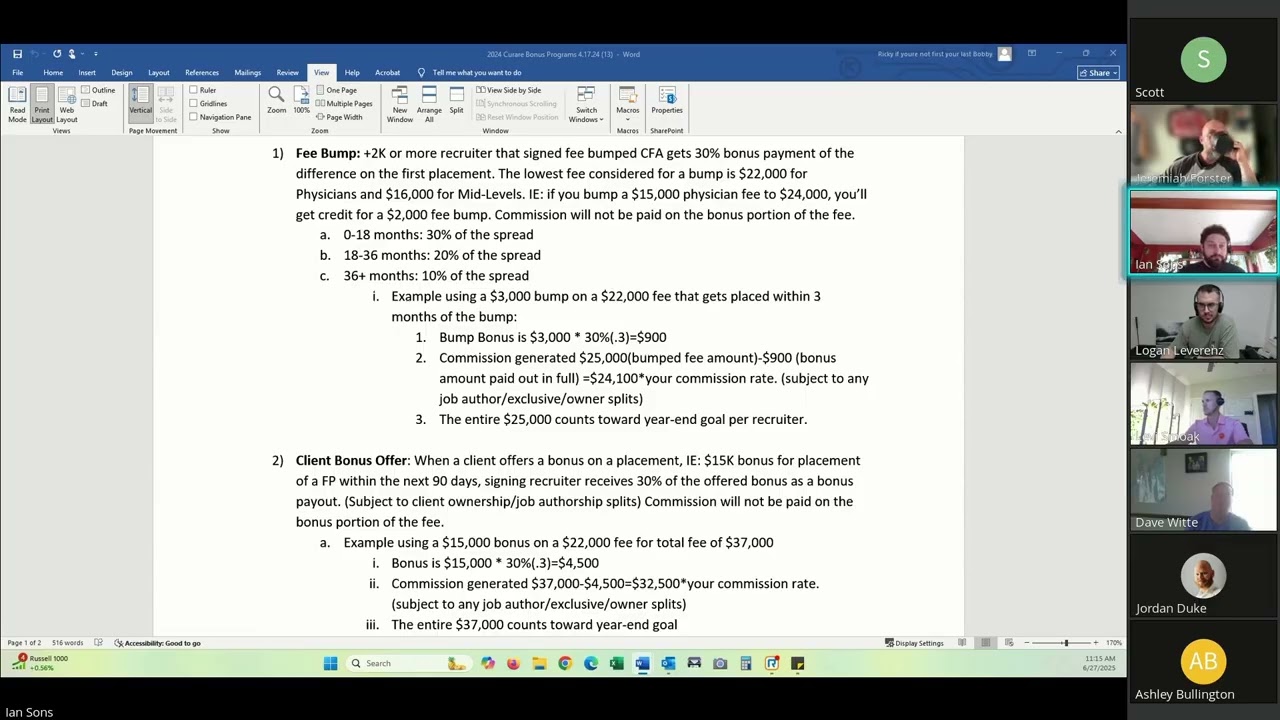The image size is (1280, 720).
Task: Enable View Side by Side
Action: (x=509, y=90)
